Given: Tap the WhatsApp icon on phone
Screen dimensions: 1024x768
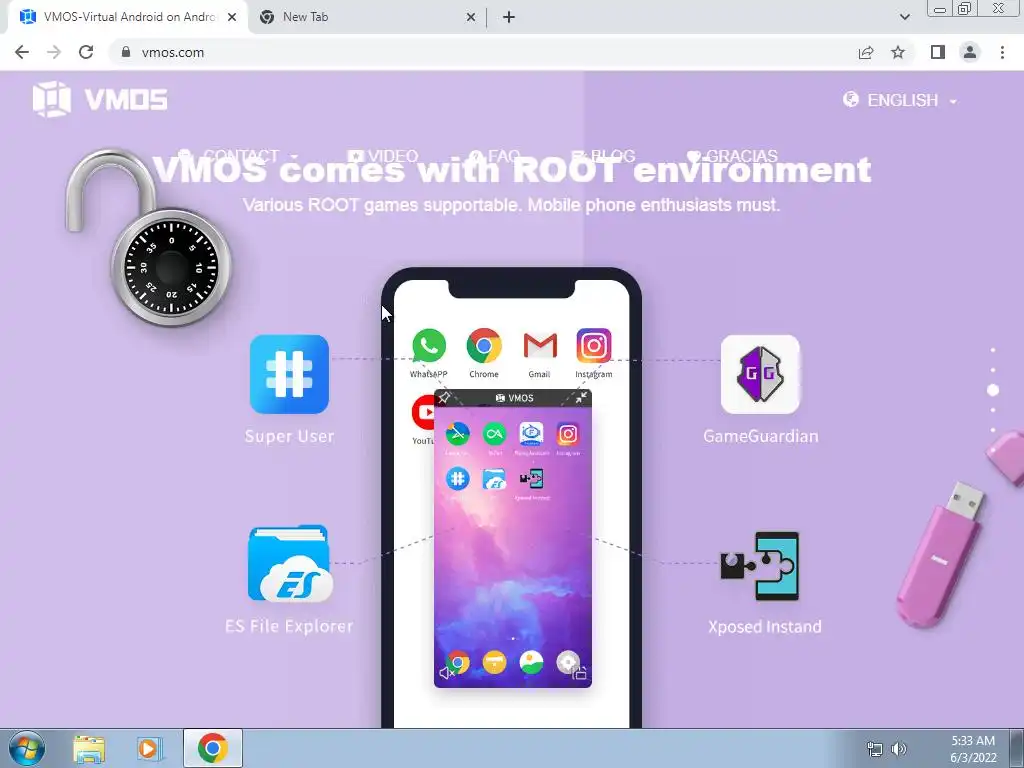Looking at the screenshot, I should point(429,345).
